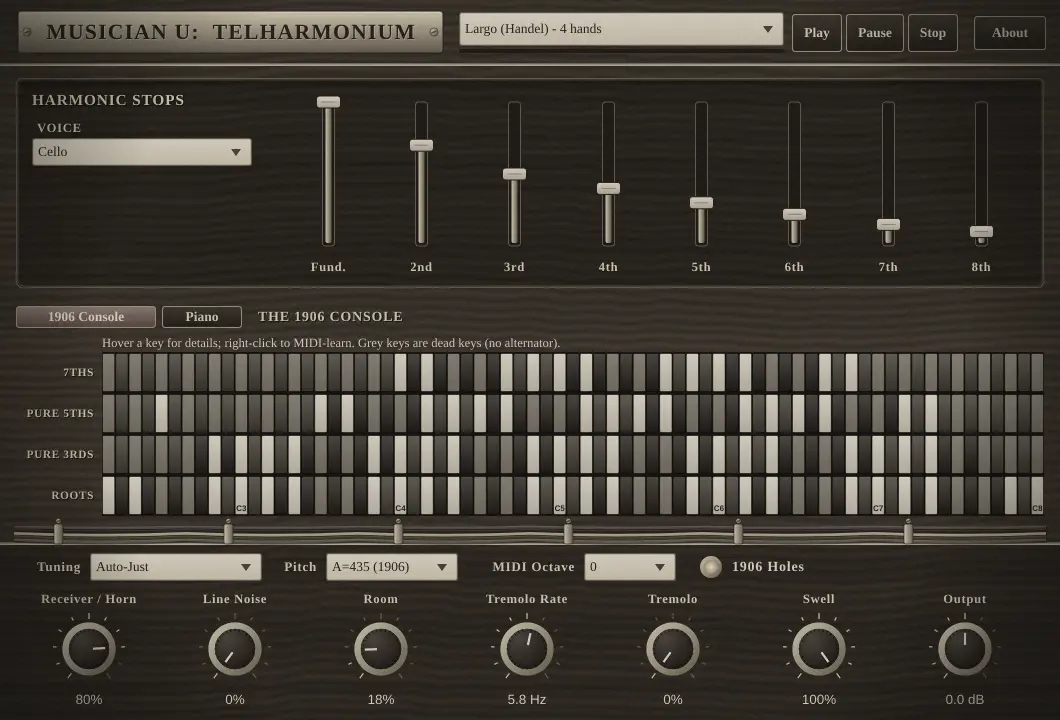
Task: Click the Room knob
Action: click(x=381, y=648)
